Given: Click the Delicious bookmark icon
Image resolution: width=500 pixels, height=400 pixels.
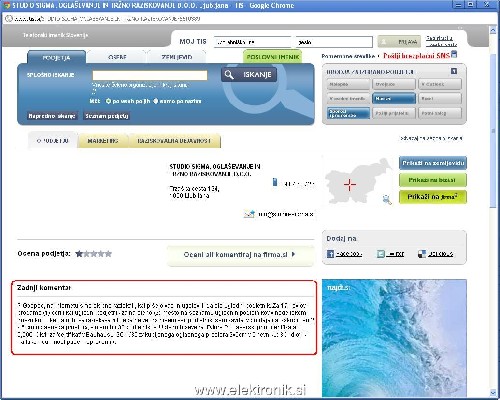Looking at the screenshot, I should (x=422, y=254).
